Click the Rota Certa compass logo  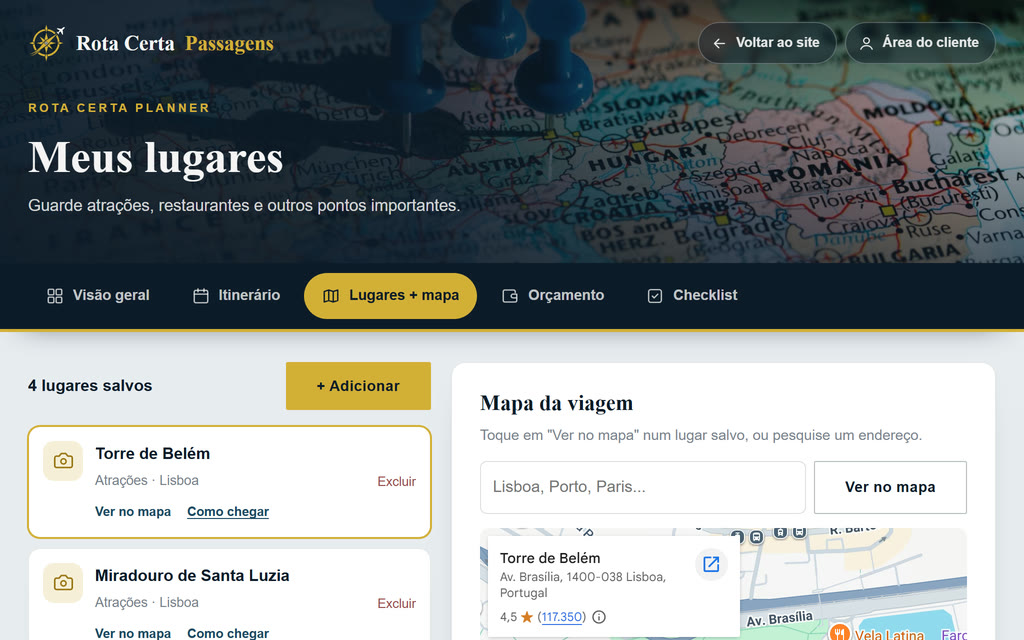[47, 43]
